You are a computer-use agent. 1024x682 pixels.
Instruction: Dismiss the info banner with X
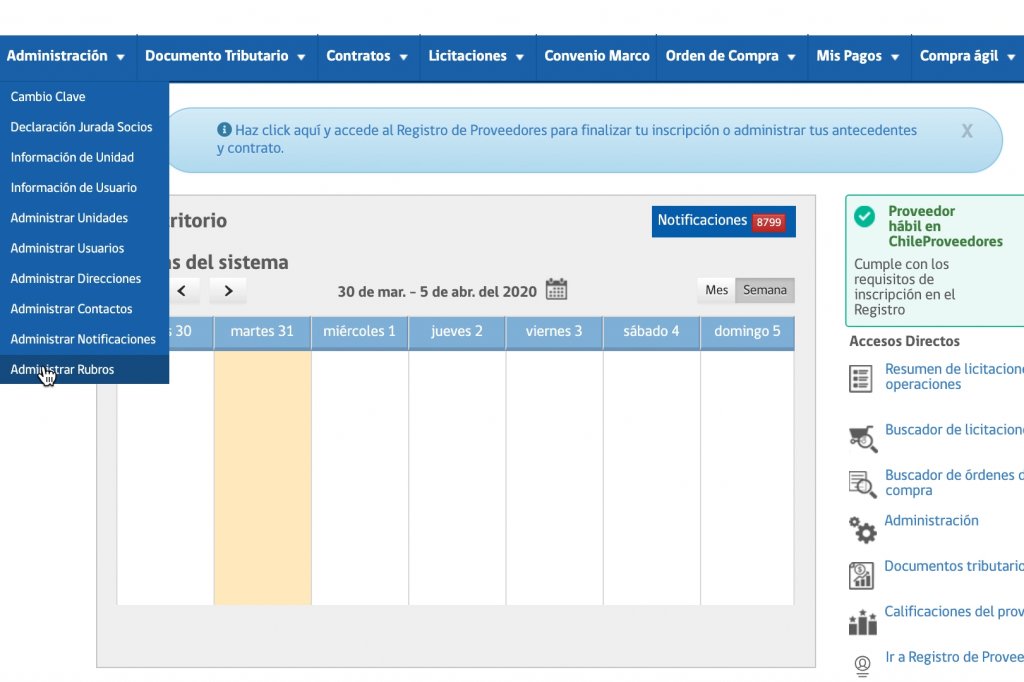pos(967,131)
